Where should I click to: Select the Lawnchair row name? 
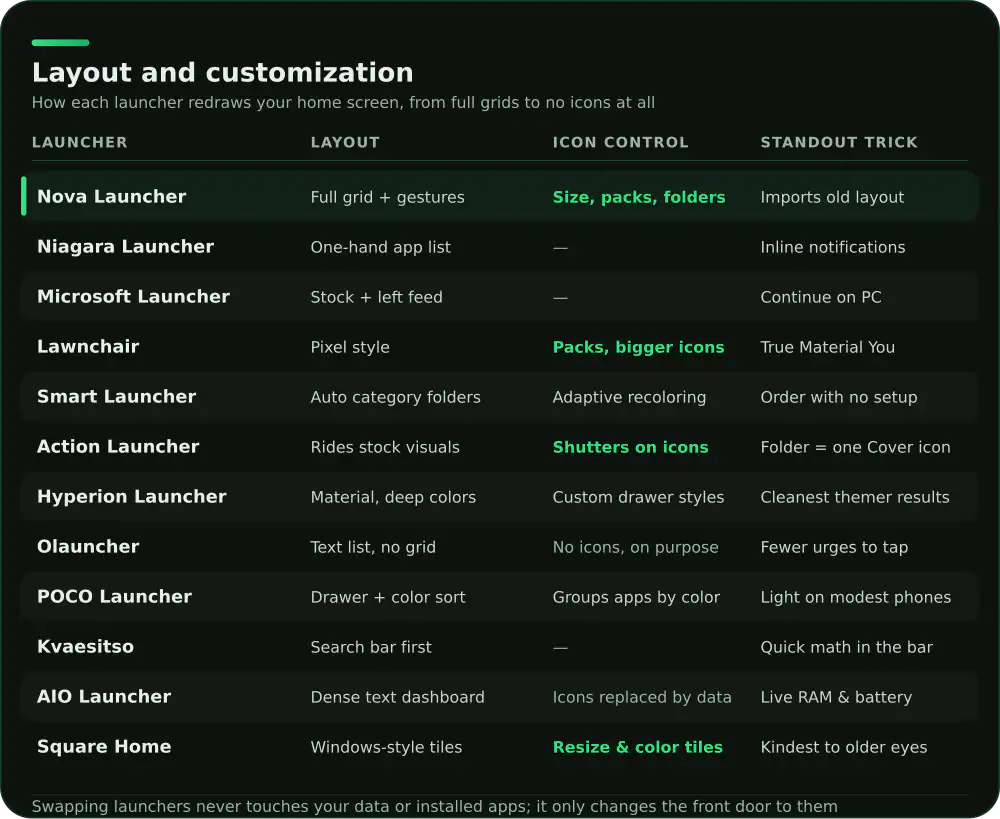click(88, 346)
